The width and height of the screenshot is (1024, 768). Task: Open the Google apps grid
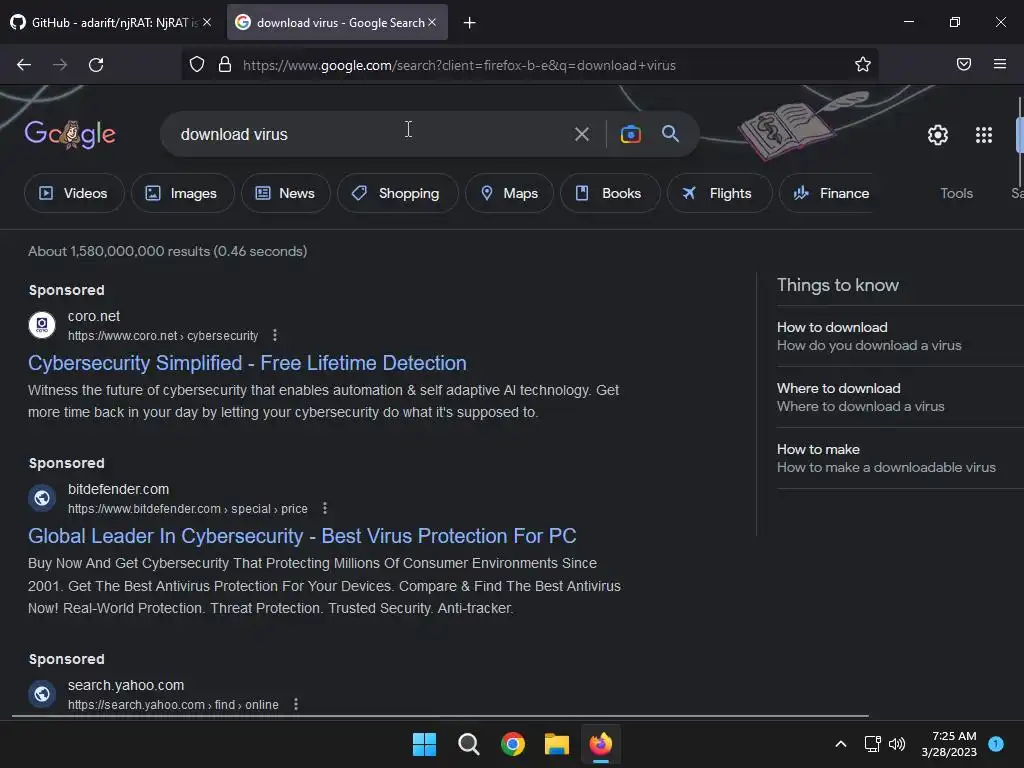point(984,135)
